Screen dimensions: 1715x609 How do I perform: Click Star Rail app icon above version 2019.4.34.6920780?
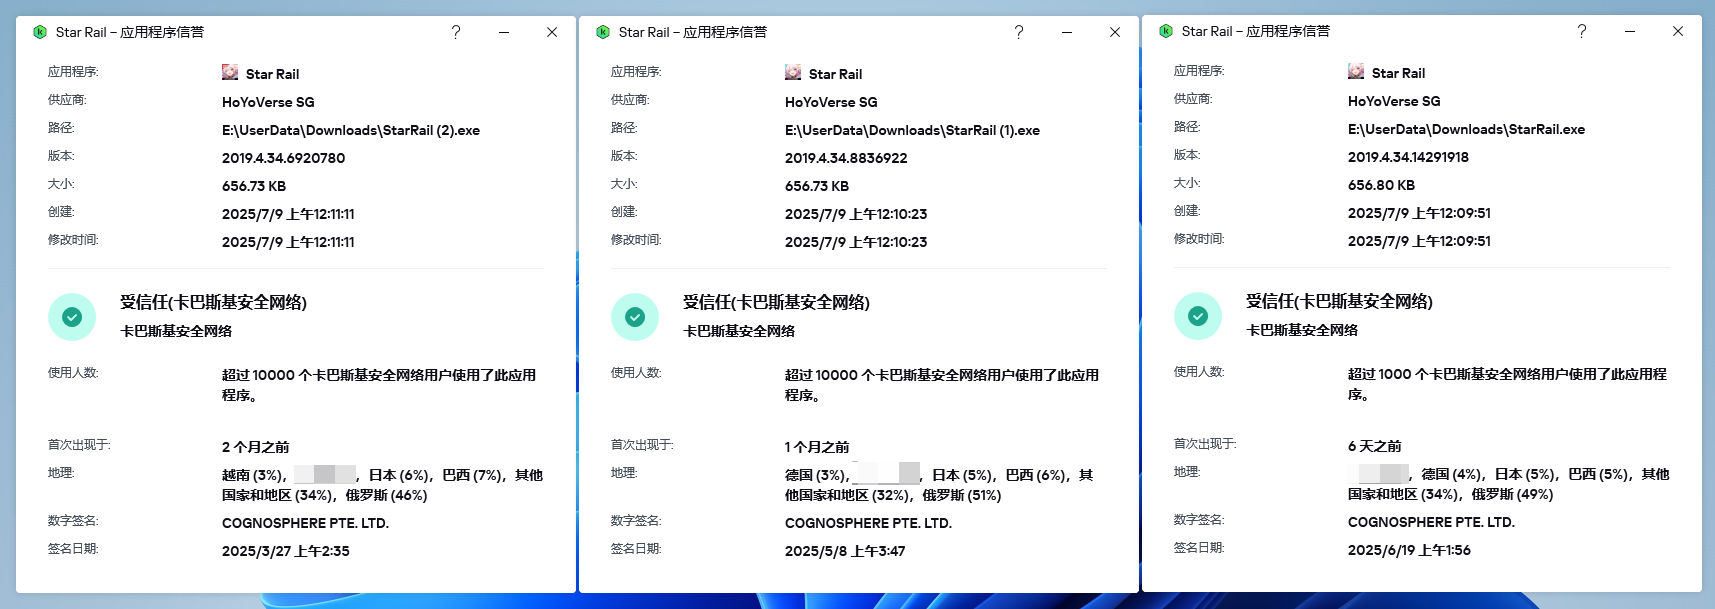tap(230, 73)
